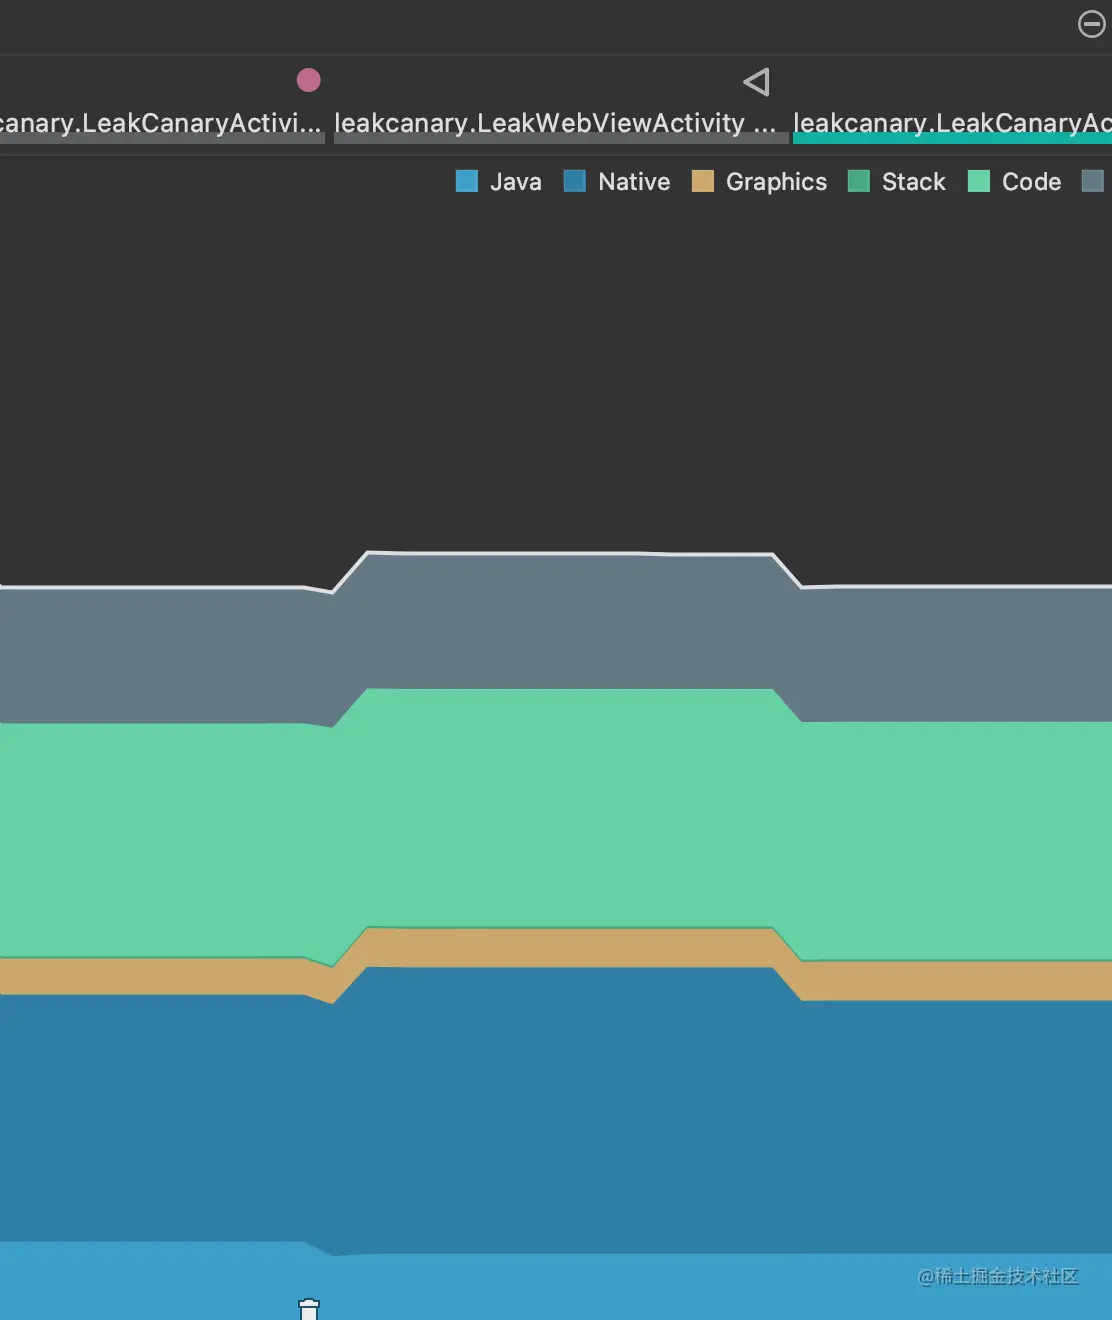Select the leakcanary.LeakWebViewActivity activity bar
The image size is (1112, 1320).
pos(561,139)
